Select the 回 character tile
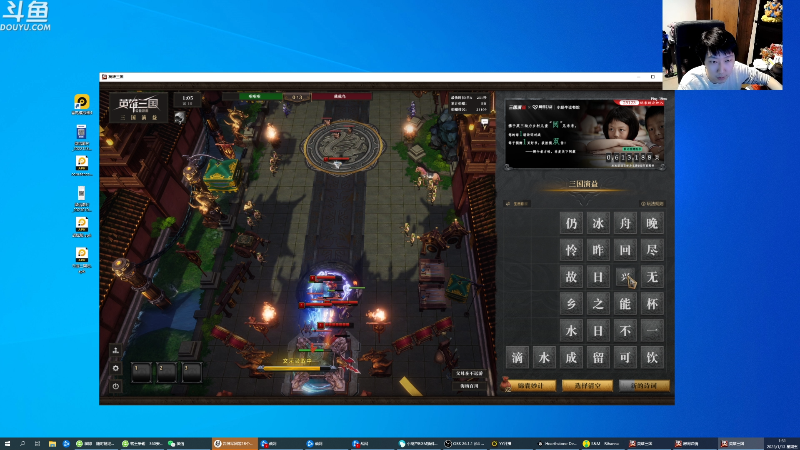The width and height of the screenshot is (800, 450). [625, 250]
